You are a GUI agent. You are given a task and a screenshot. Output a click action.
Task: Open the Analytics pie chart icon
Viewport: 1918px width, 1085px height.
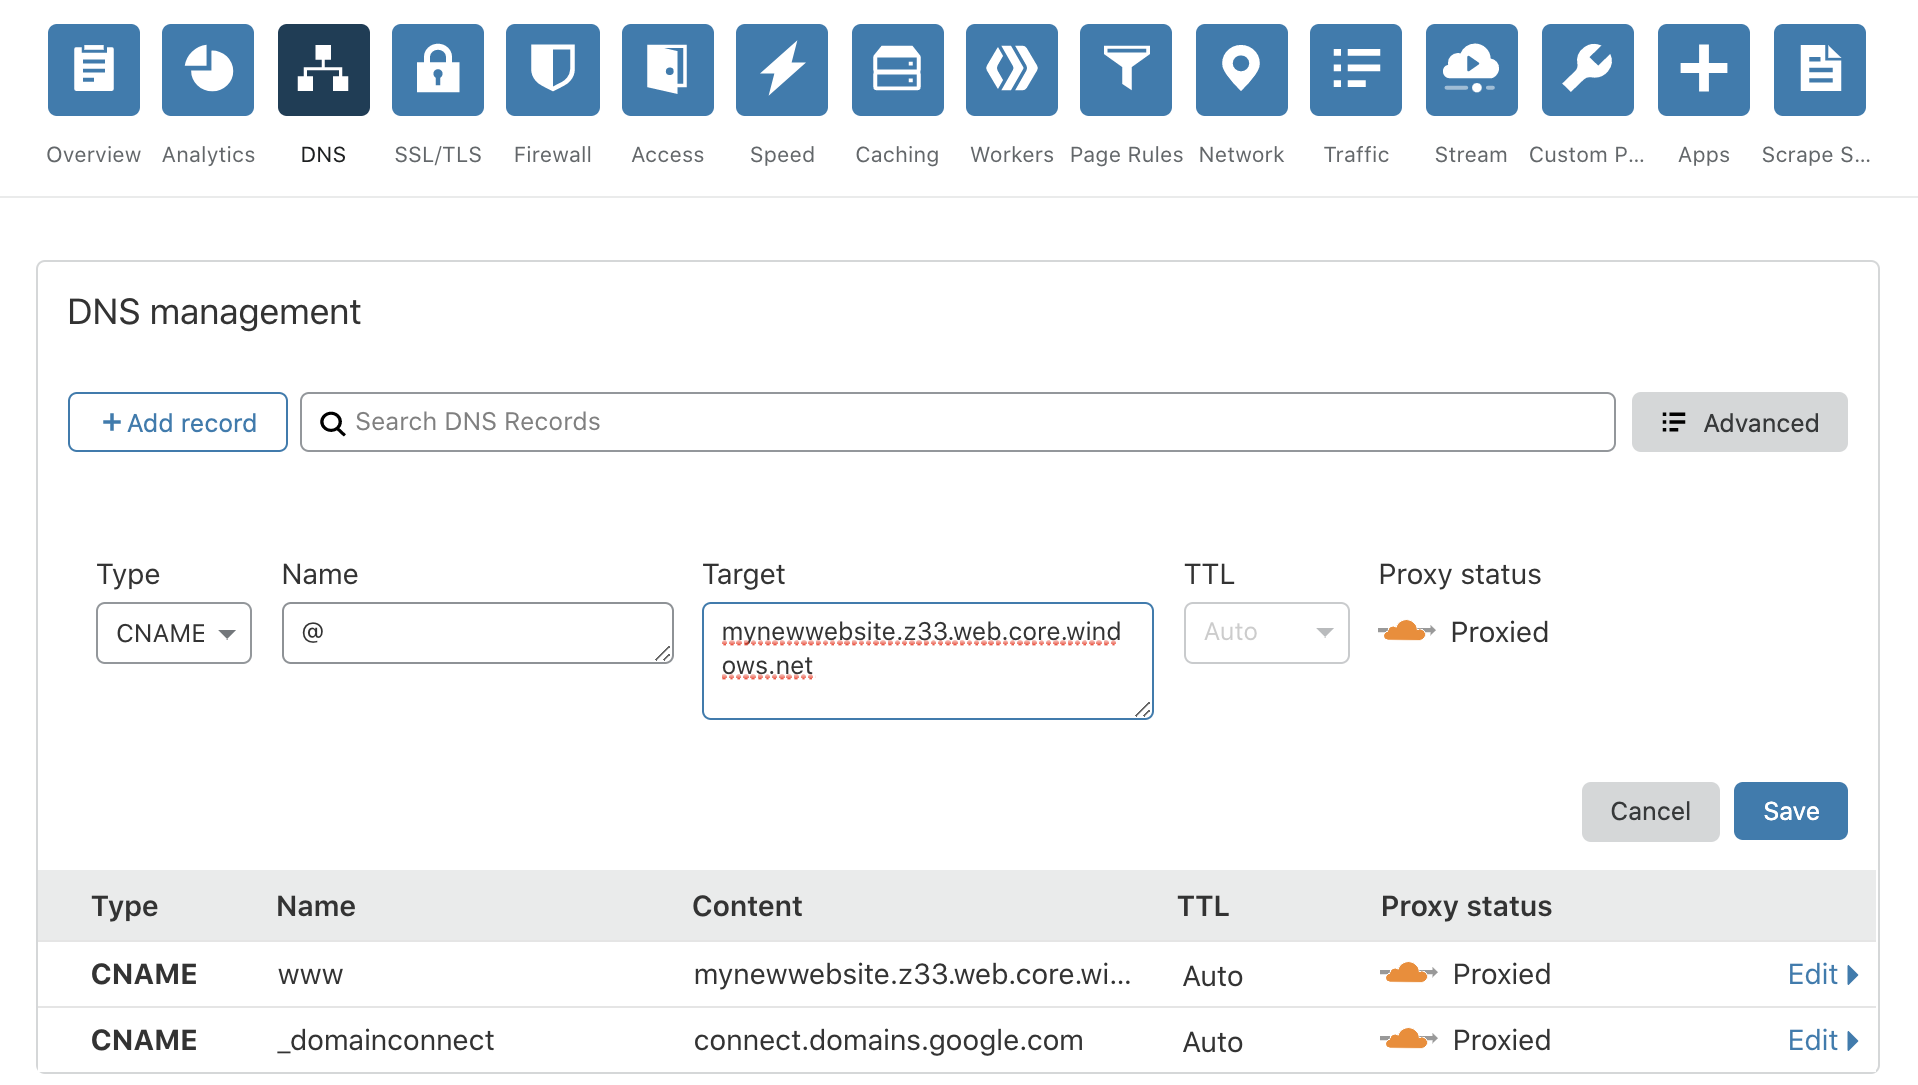[x=208, y=70]
